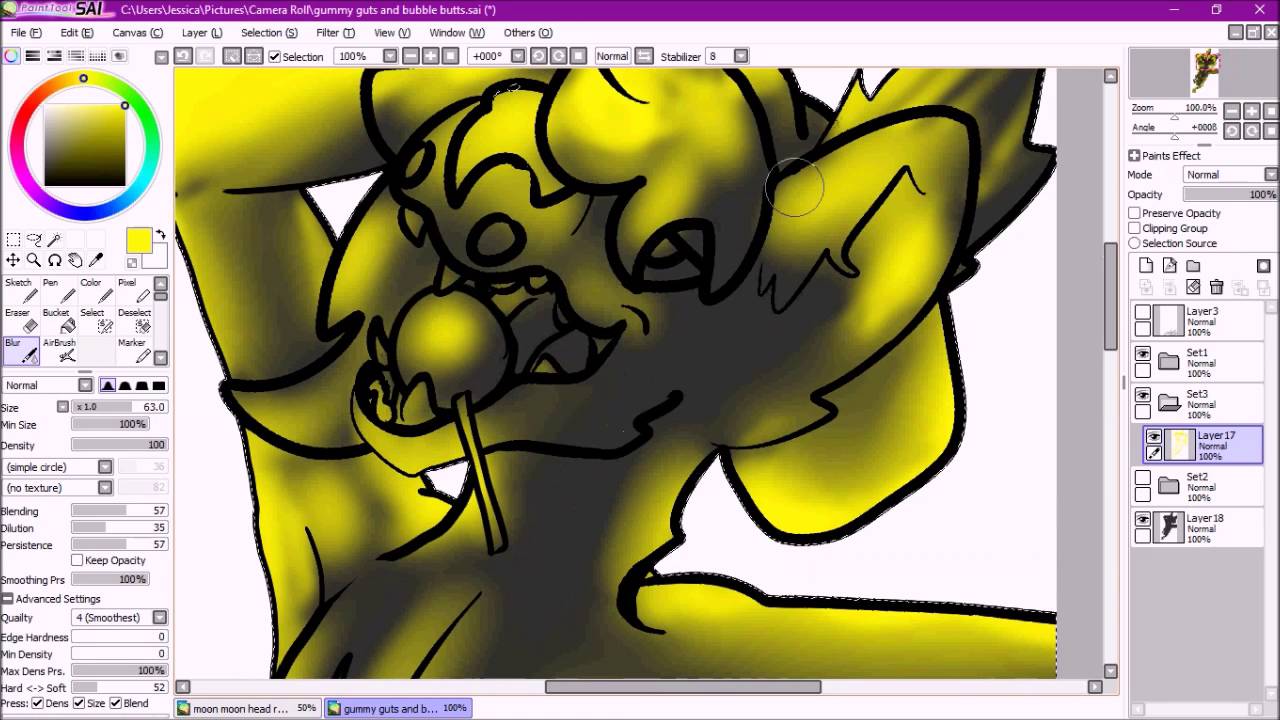This screenshot has width=1280, height=720.
Task: Adjust the brush Size slider
Action: [x=118, y=407]
